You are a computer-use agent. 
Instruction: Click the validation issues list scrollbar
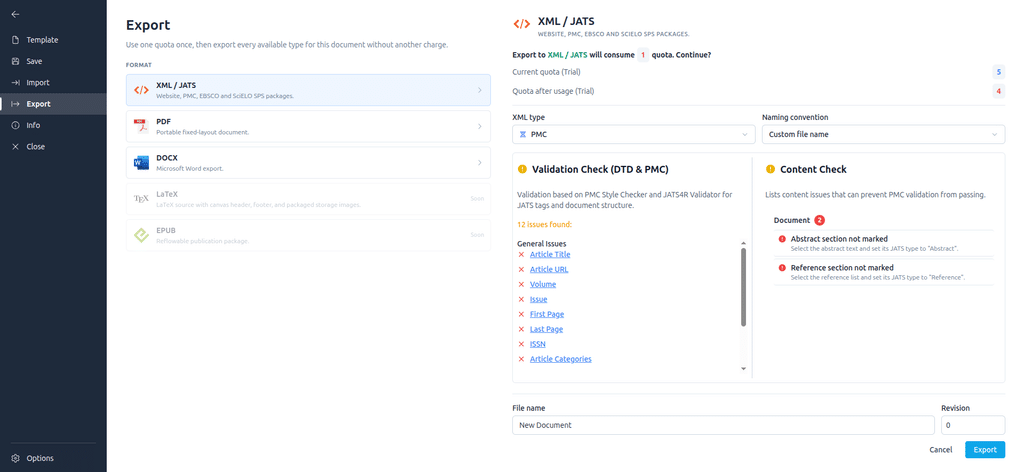(743, 287)
